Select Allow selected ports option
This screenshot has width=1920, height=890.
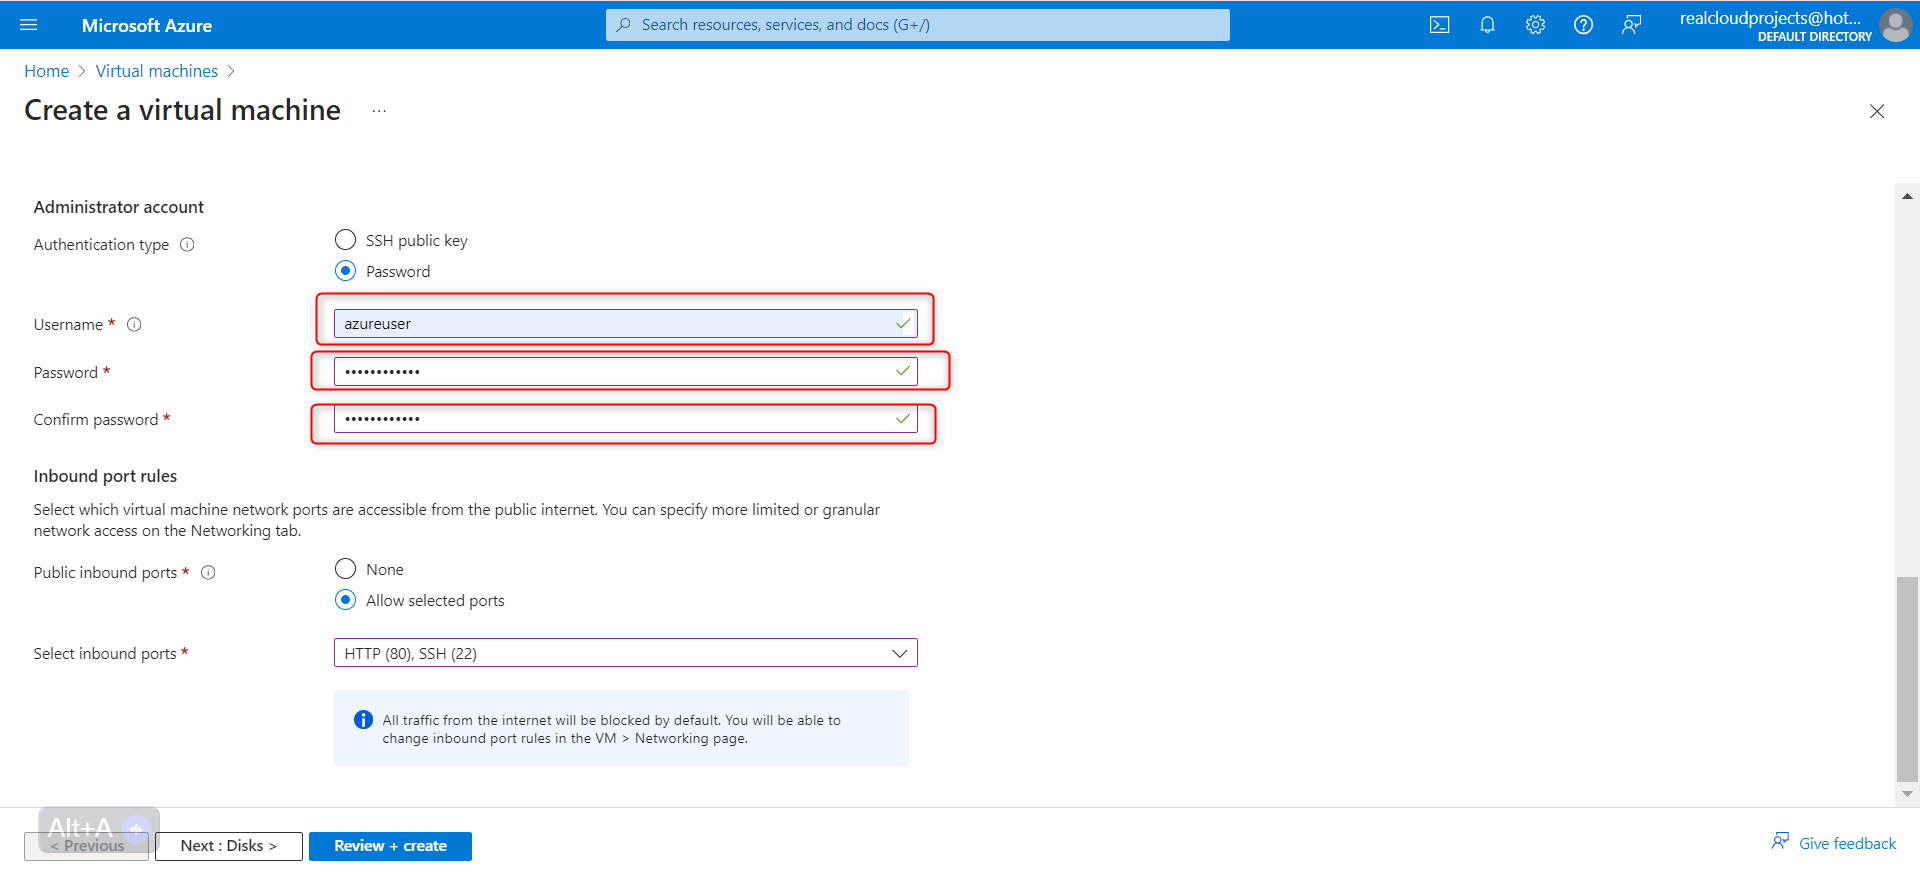coord(345,600)
